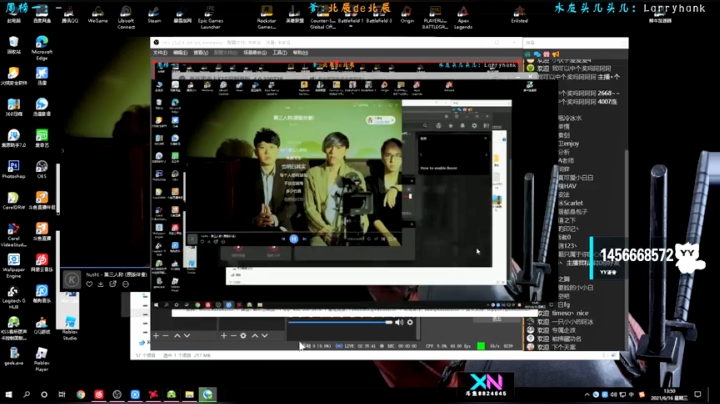Launch Rockstar Games Launcher shortcut
The height and width of the screenshot is (404, 720).
coord(266,17)
